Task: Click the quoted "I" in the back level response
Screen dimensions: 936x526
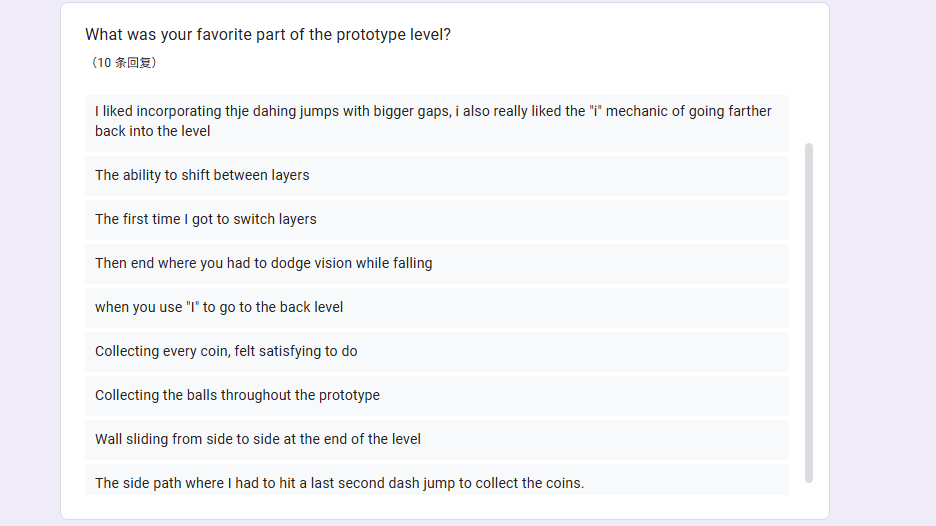Action: tap(191, 307)
